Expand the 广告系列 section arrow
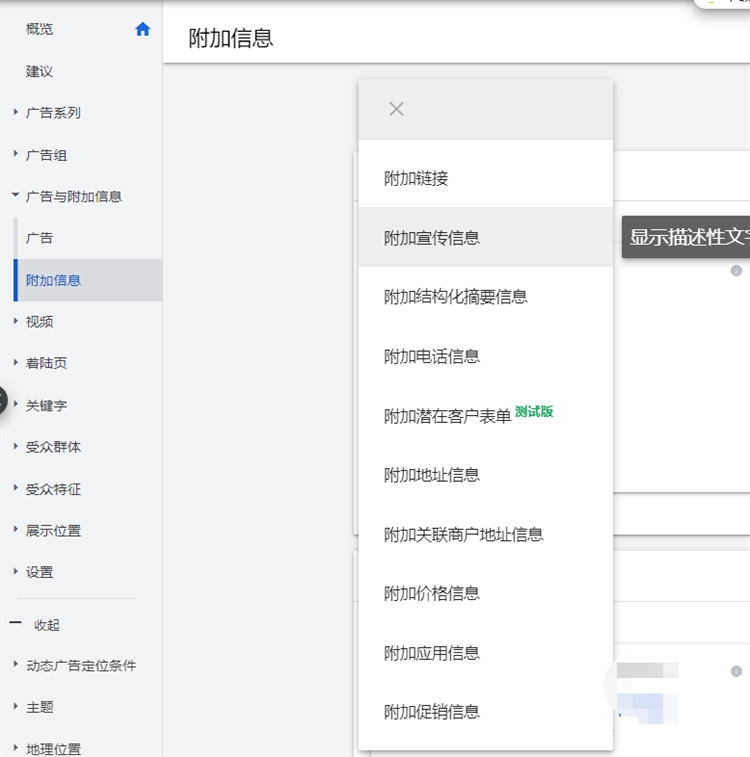The width and height of the screenshot is (750, 757). (x=15, y=112)
